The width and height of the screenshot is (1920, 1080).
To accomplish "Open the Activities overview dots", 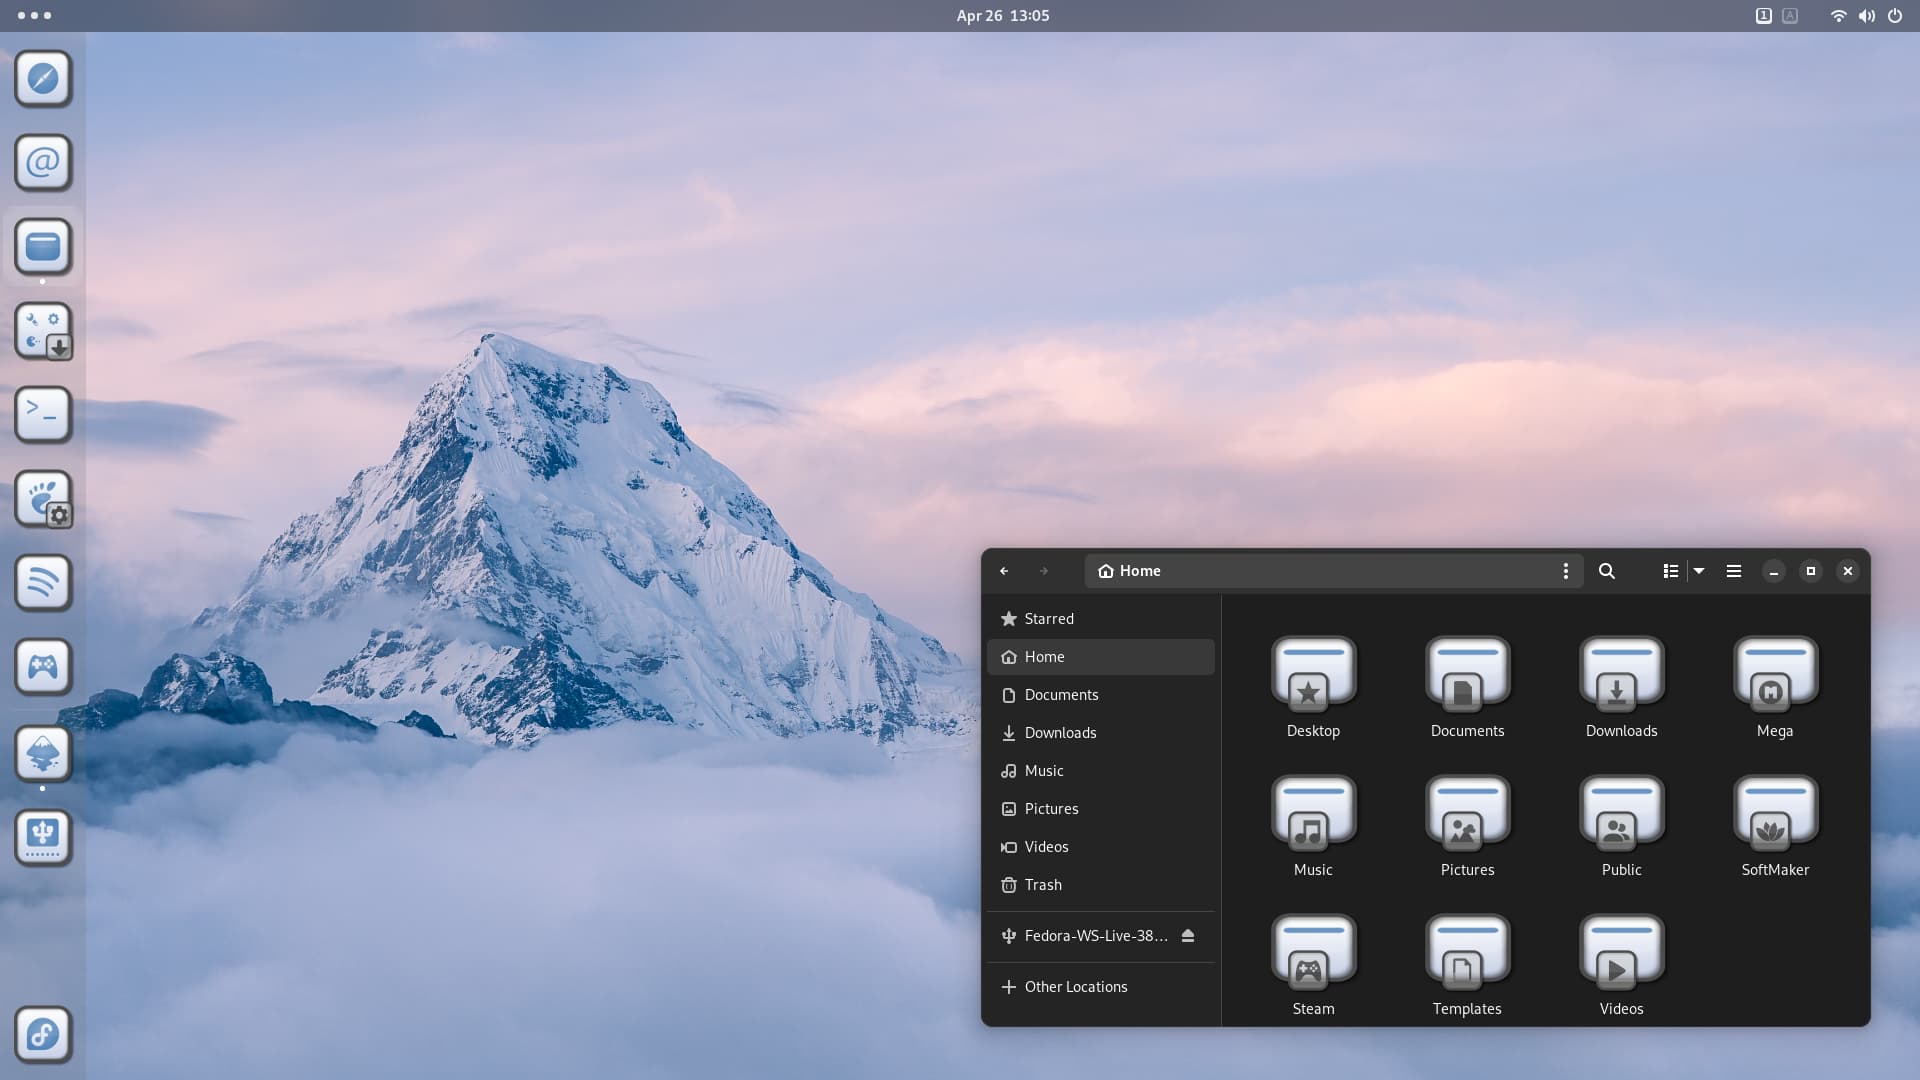I will (34, 16).
